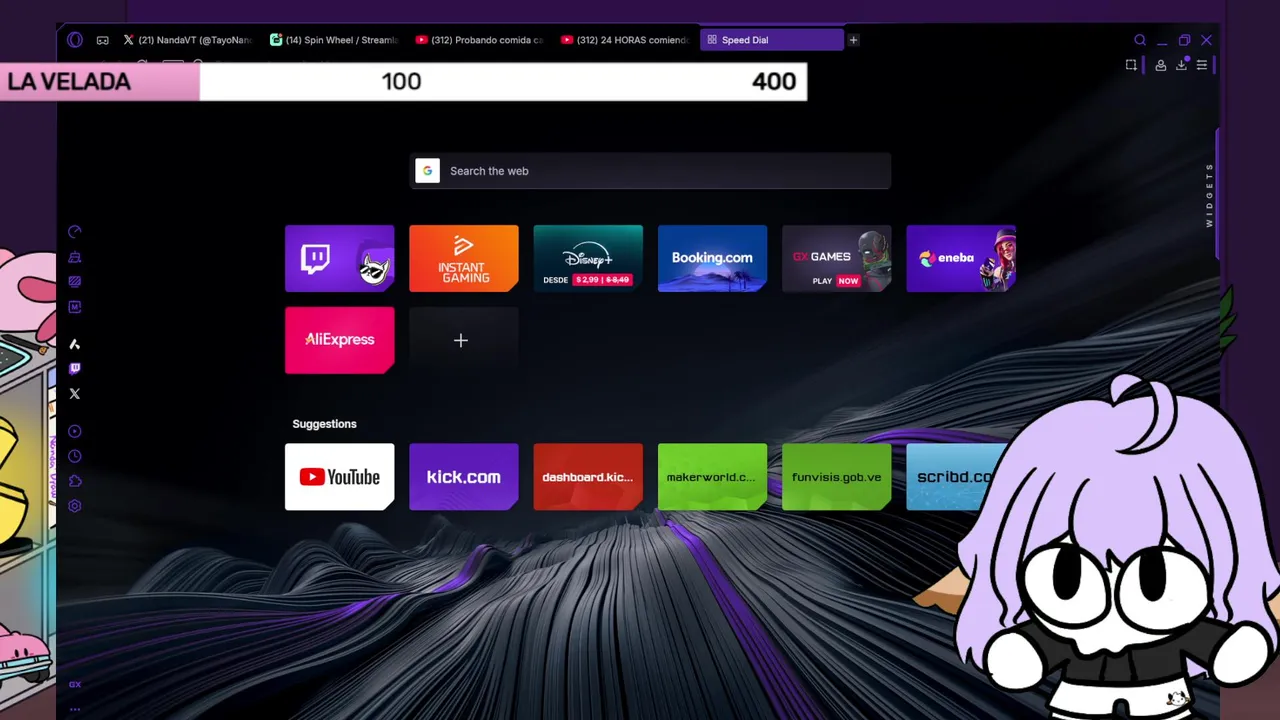Open the Booking.com tile
This screenshot has height=720, width=1280.
pyautogui.click(x=712, y=258)
